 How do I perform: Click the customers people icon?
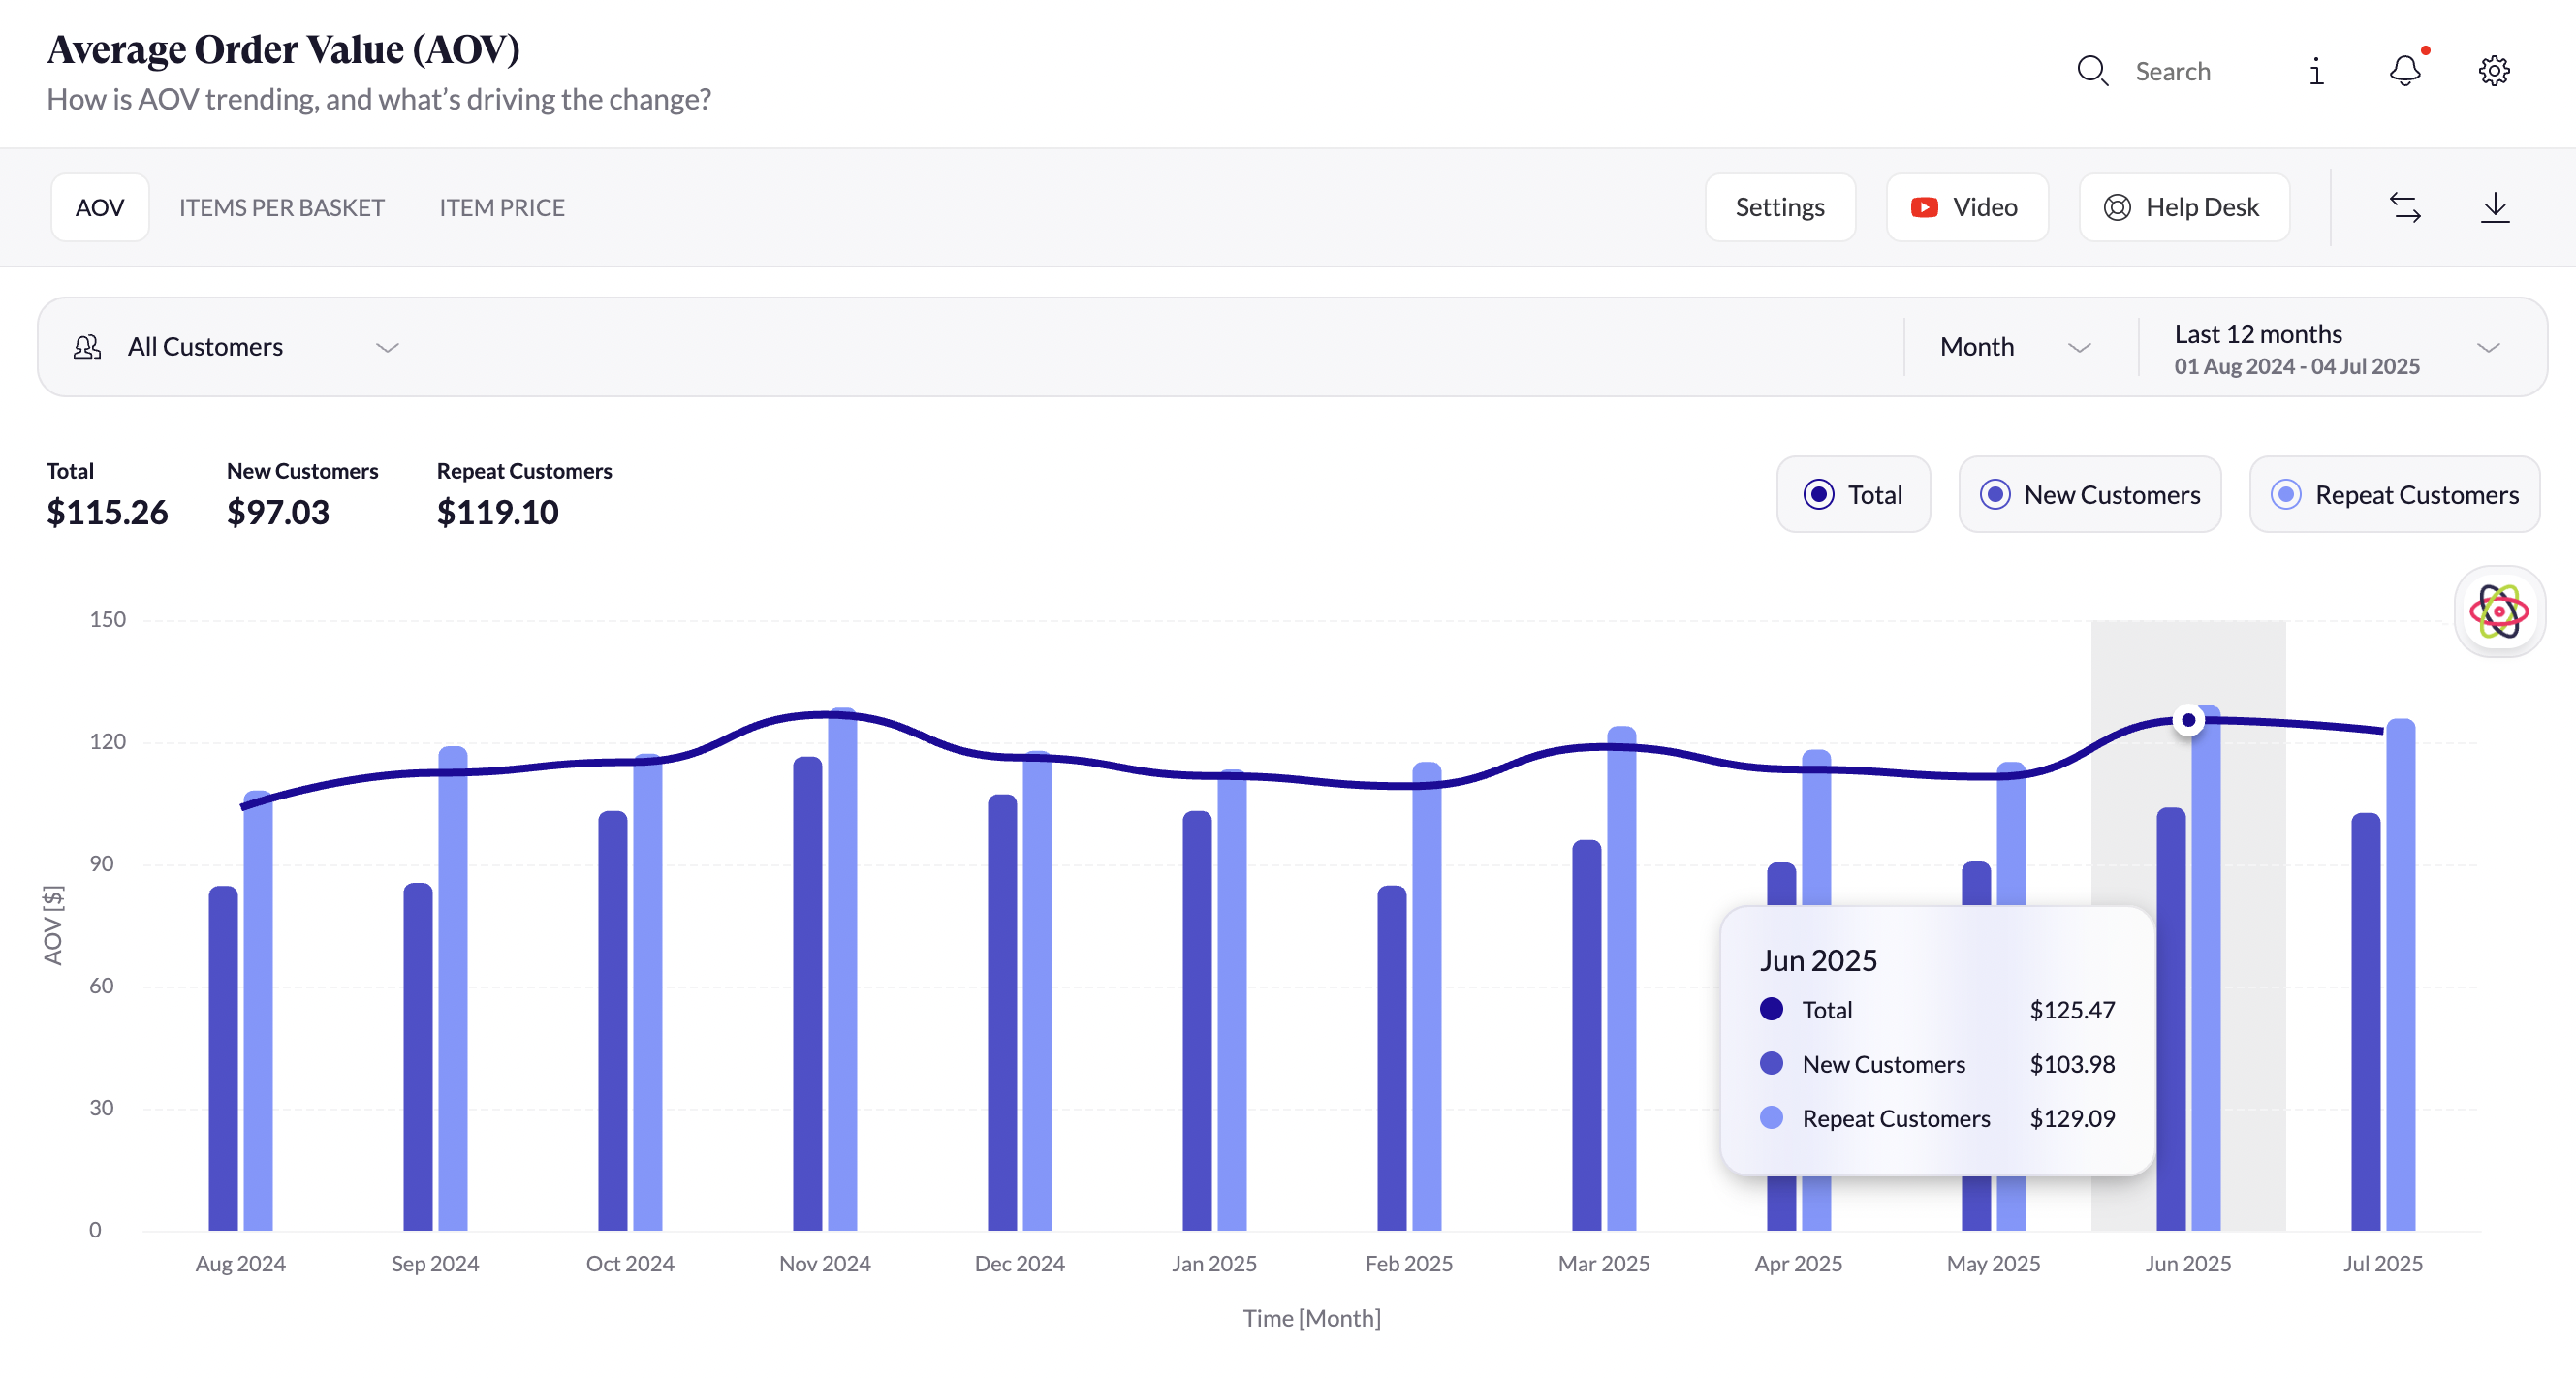pos(87,347)
